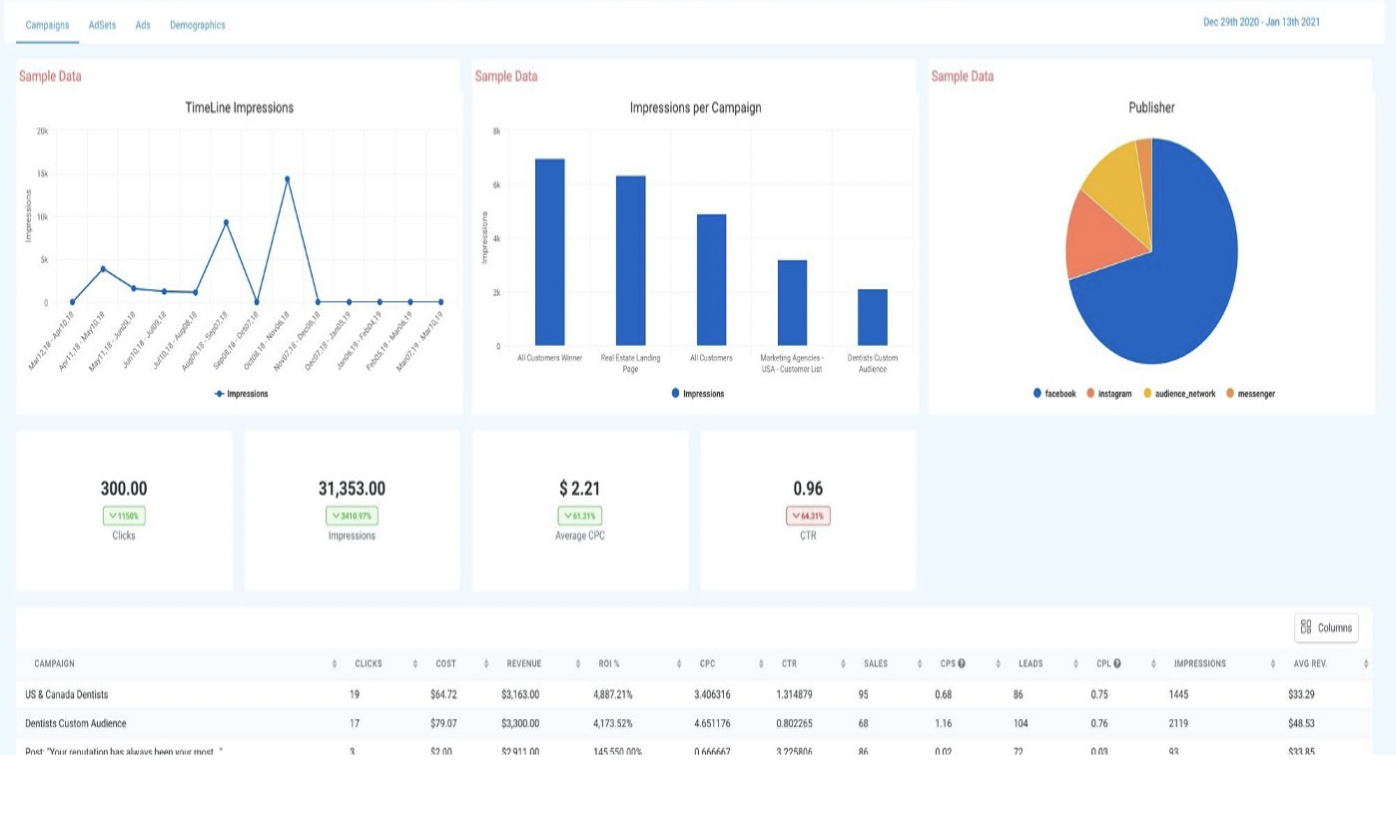The height and width of the screenshot is (836, 1396).
Task: Sort table by the Avg Rev. column
Action: (1309, 663)
